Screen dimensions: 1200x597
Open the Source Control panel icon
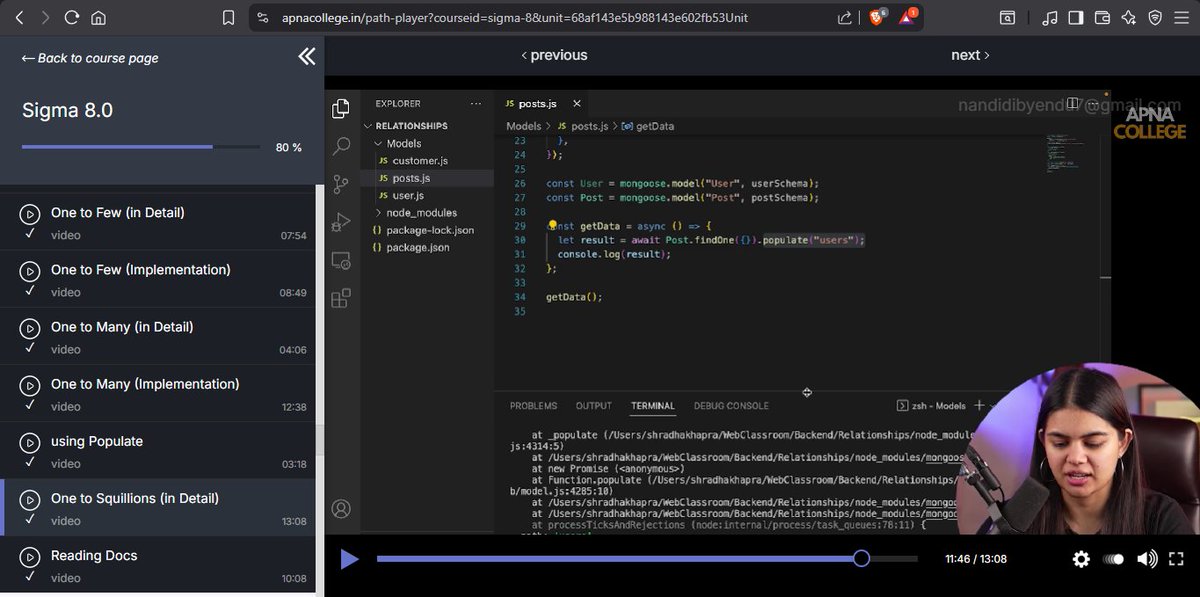click(x=341, y=184)
